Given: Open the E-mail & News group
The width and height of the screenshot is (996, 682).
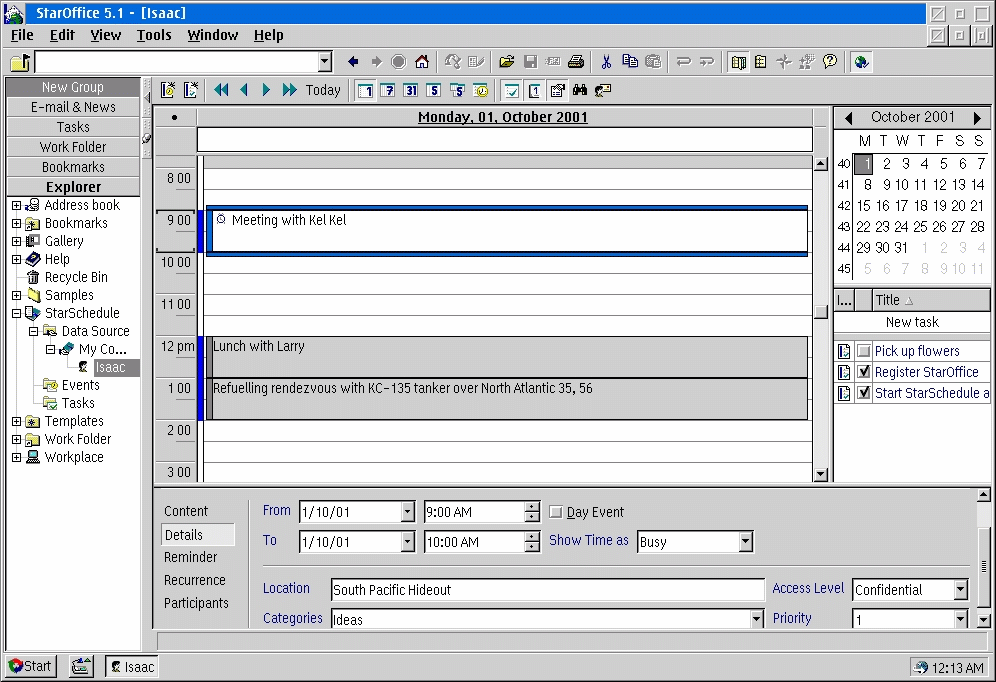Looking at the screenshot, I should tap(73, 107).
